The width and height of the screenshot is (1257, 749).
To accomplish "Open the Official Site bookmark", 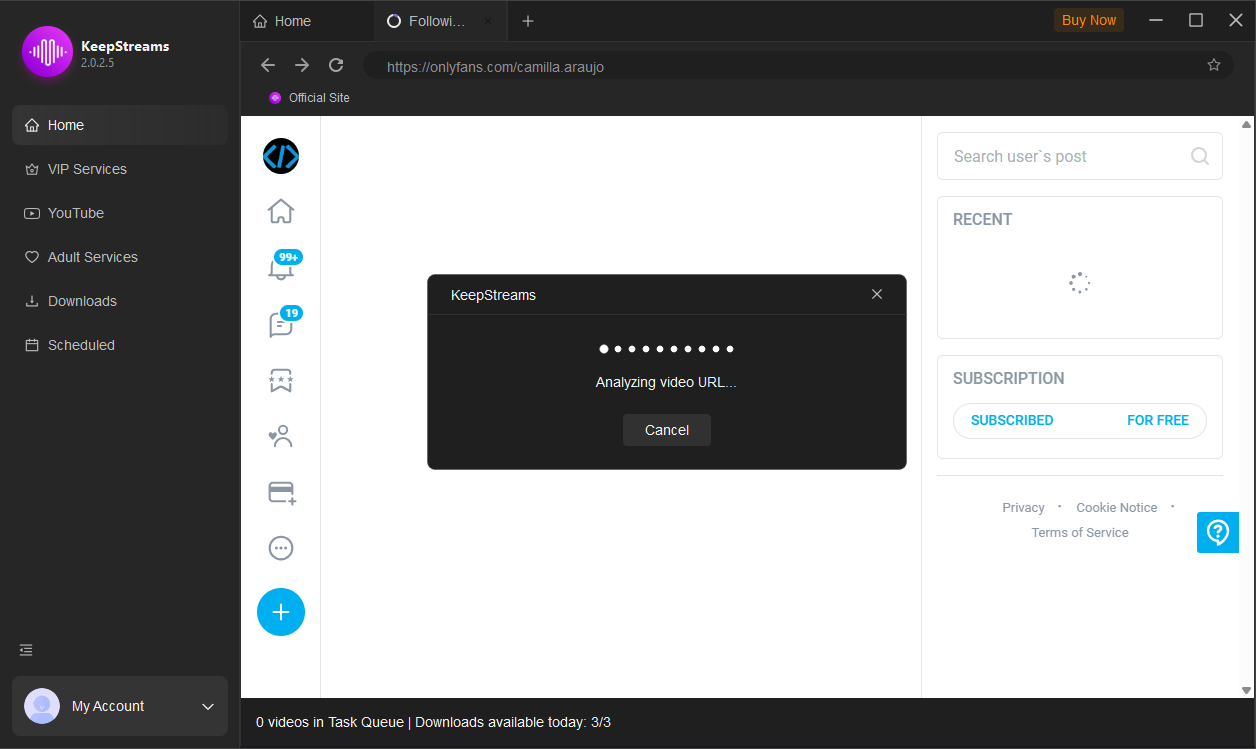I will coord(309,98).
